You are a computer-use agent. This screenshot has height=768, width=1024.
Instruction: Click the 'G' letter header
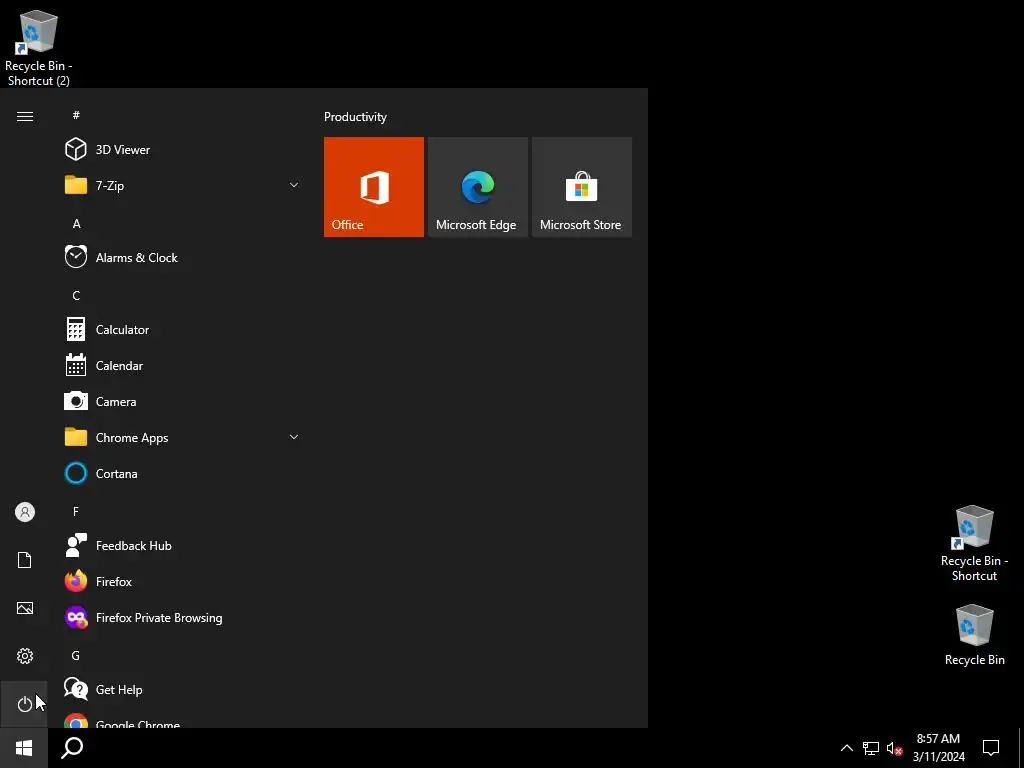tap(76, 655)
